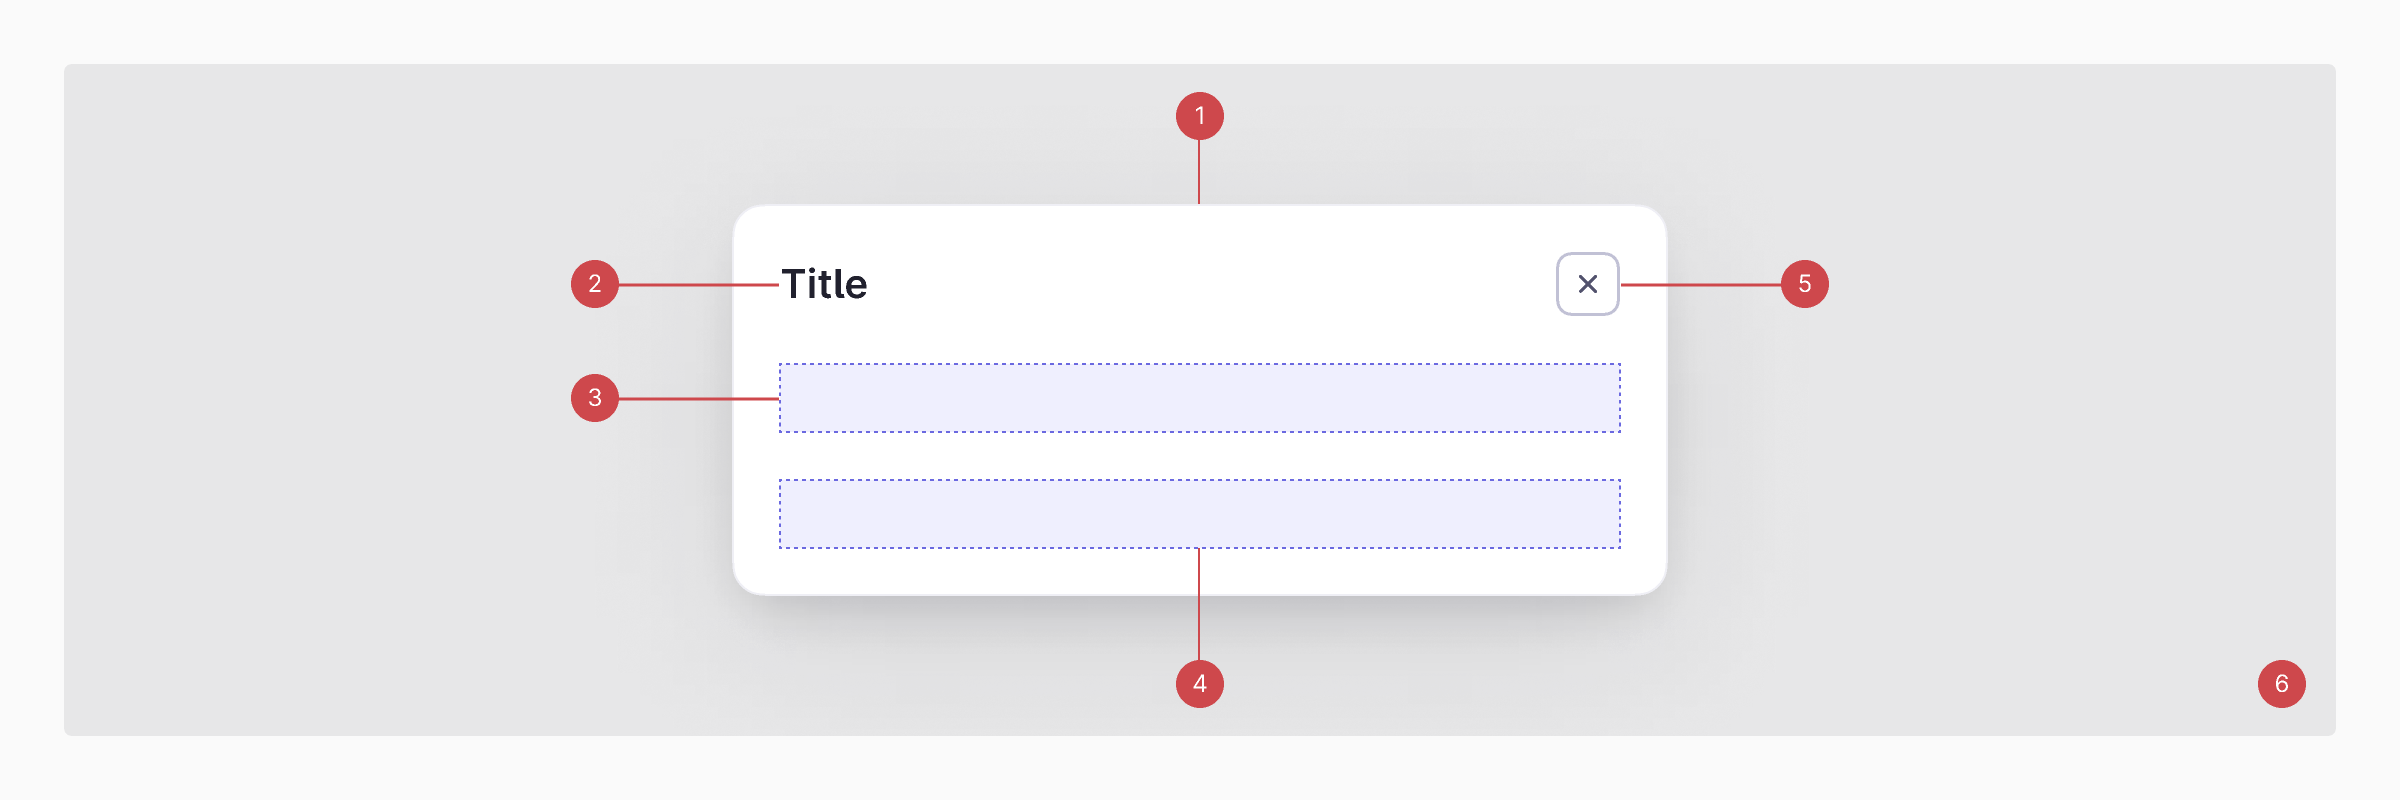Select the red annotation marker 4
The image size is (2400, 800).
click(1200, 684)
